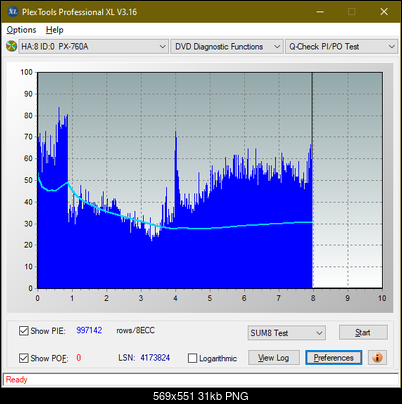402x404 pixels.
Task: Click the orange info icon button
Action: (x=377, y=358)
